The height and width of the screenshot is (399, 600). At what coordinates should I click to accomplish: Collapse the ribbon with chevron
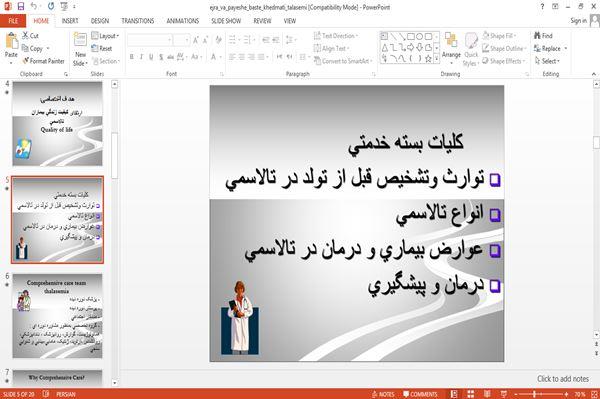tap(594, 74)
